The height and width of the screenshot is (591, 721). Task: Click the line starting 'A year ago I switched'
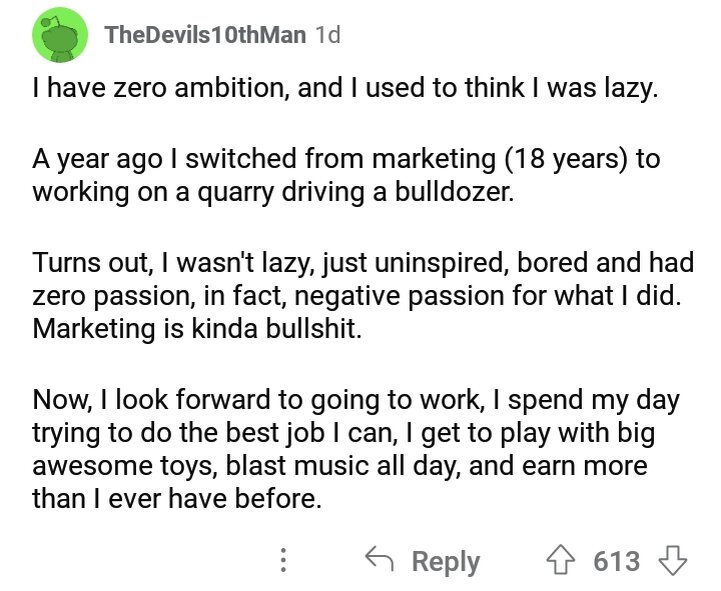[346, 159]
